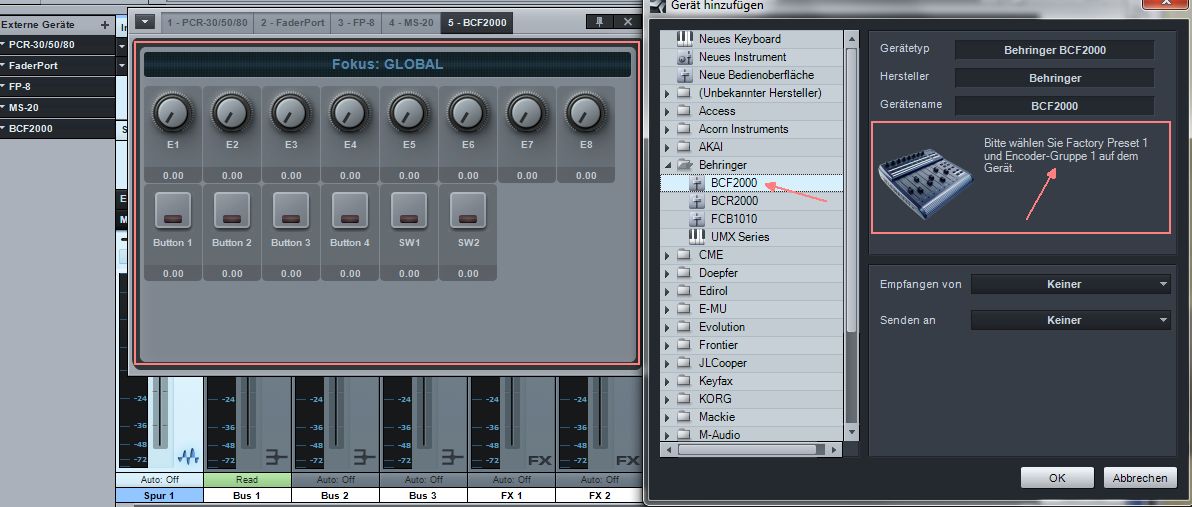This screenshot has width=1192, height=507.
Task: Expand FP-8 in Externe Geräte
Action: 4,87
